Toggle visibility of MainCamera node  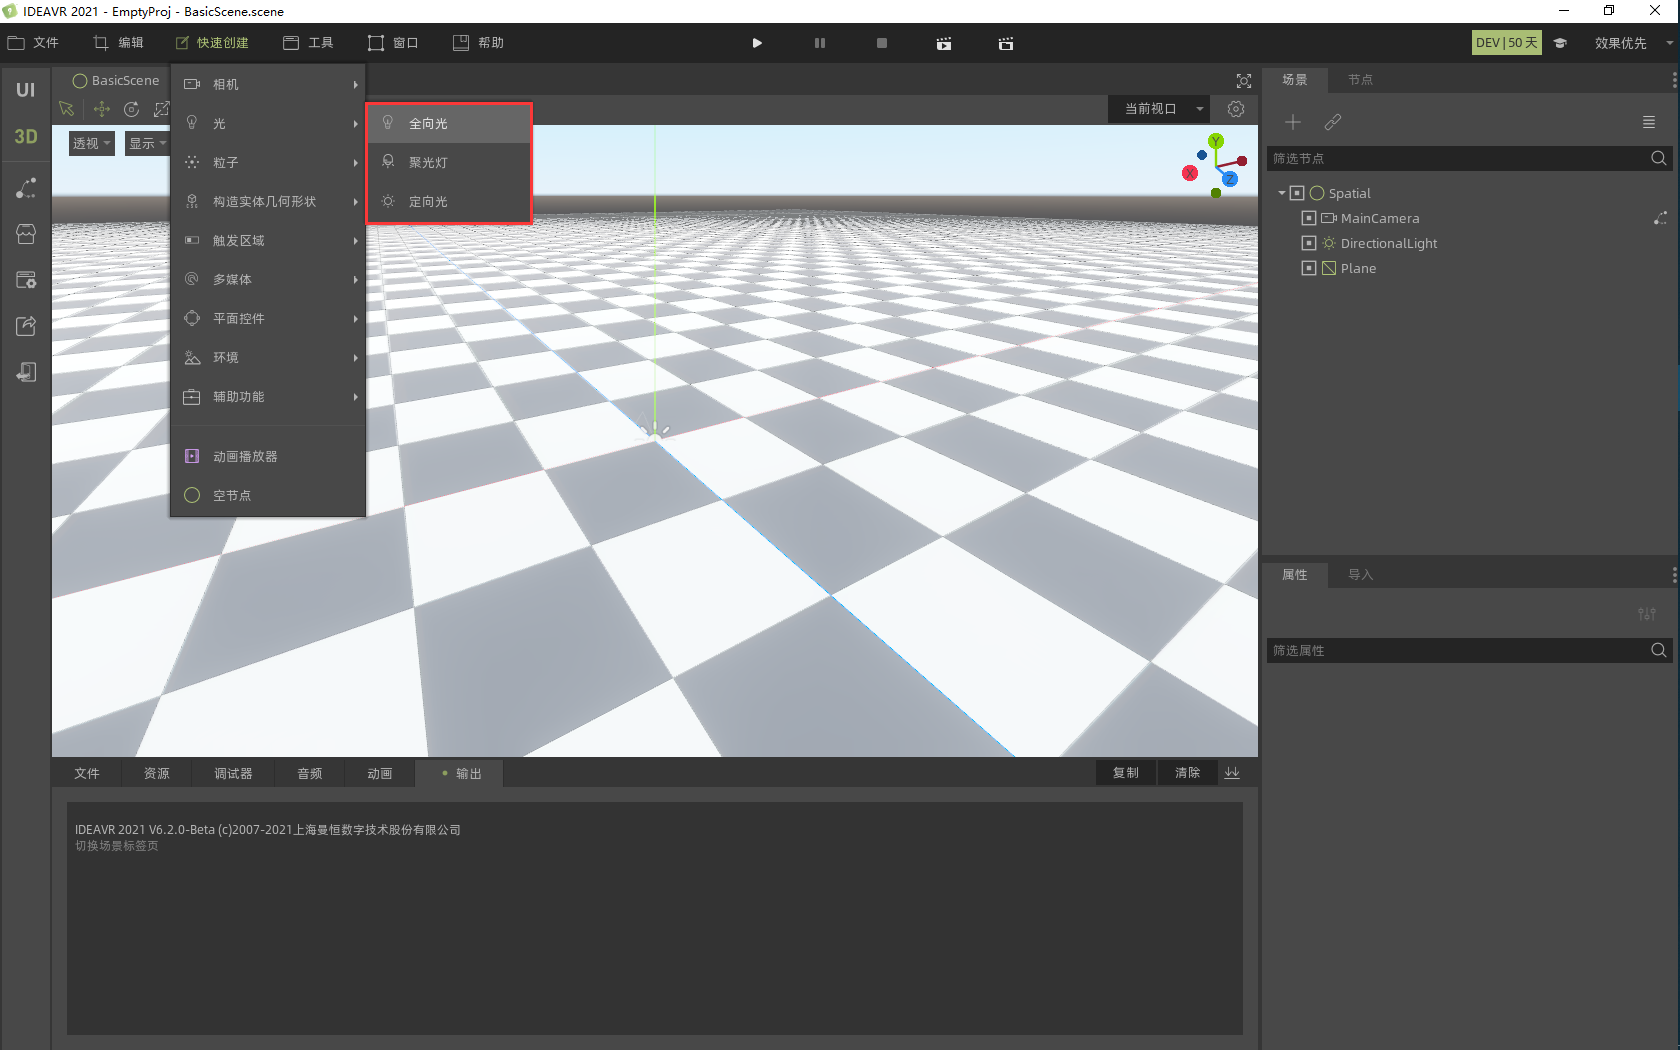tap(1308, 218)
